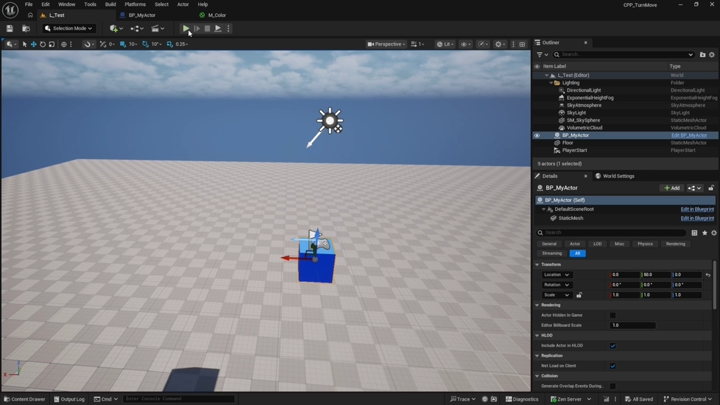Toggle favorites star filter in Details
720x405 pixels.
pyautogui.click(x=704, y=233)
